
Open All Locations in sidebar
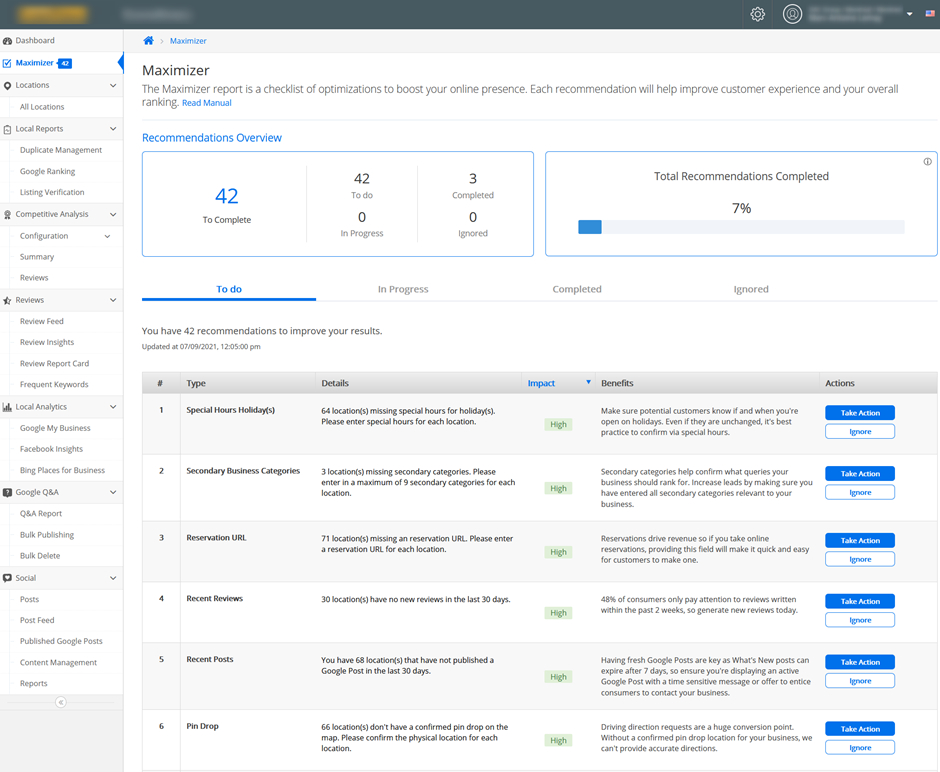pyautogui.click(x=42, y=107)
